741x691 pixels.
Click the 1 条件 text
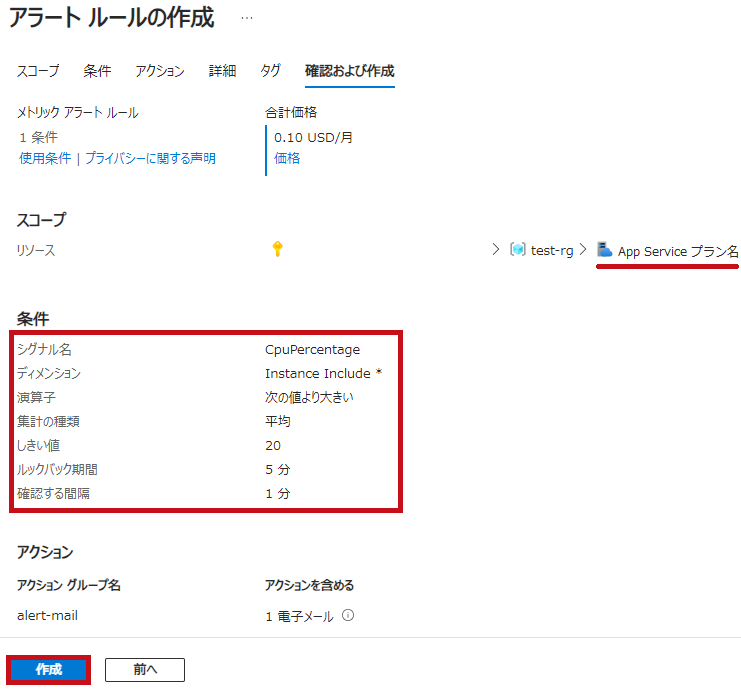click(38, 138)
